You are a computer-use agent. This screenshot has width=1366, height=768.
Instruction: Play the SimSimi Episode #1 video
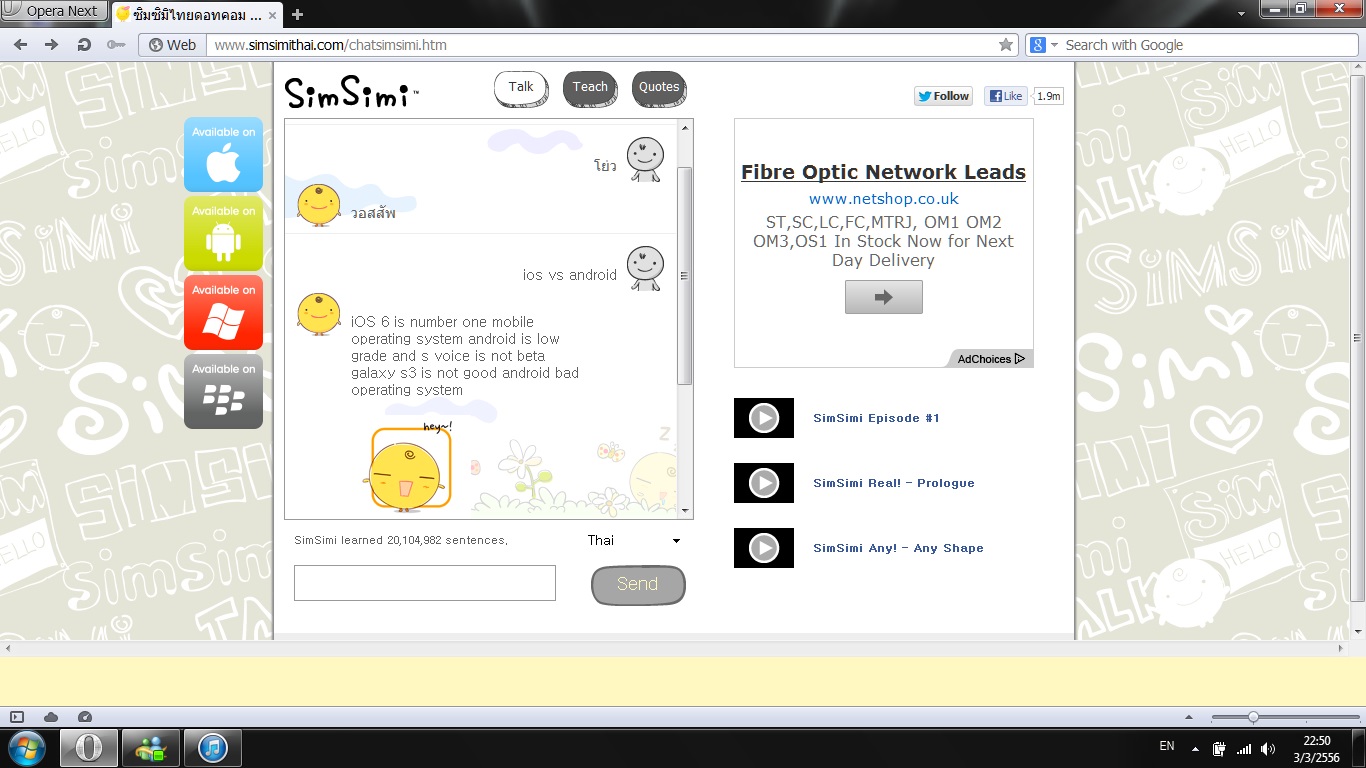click(x=764, y=418)
